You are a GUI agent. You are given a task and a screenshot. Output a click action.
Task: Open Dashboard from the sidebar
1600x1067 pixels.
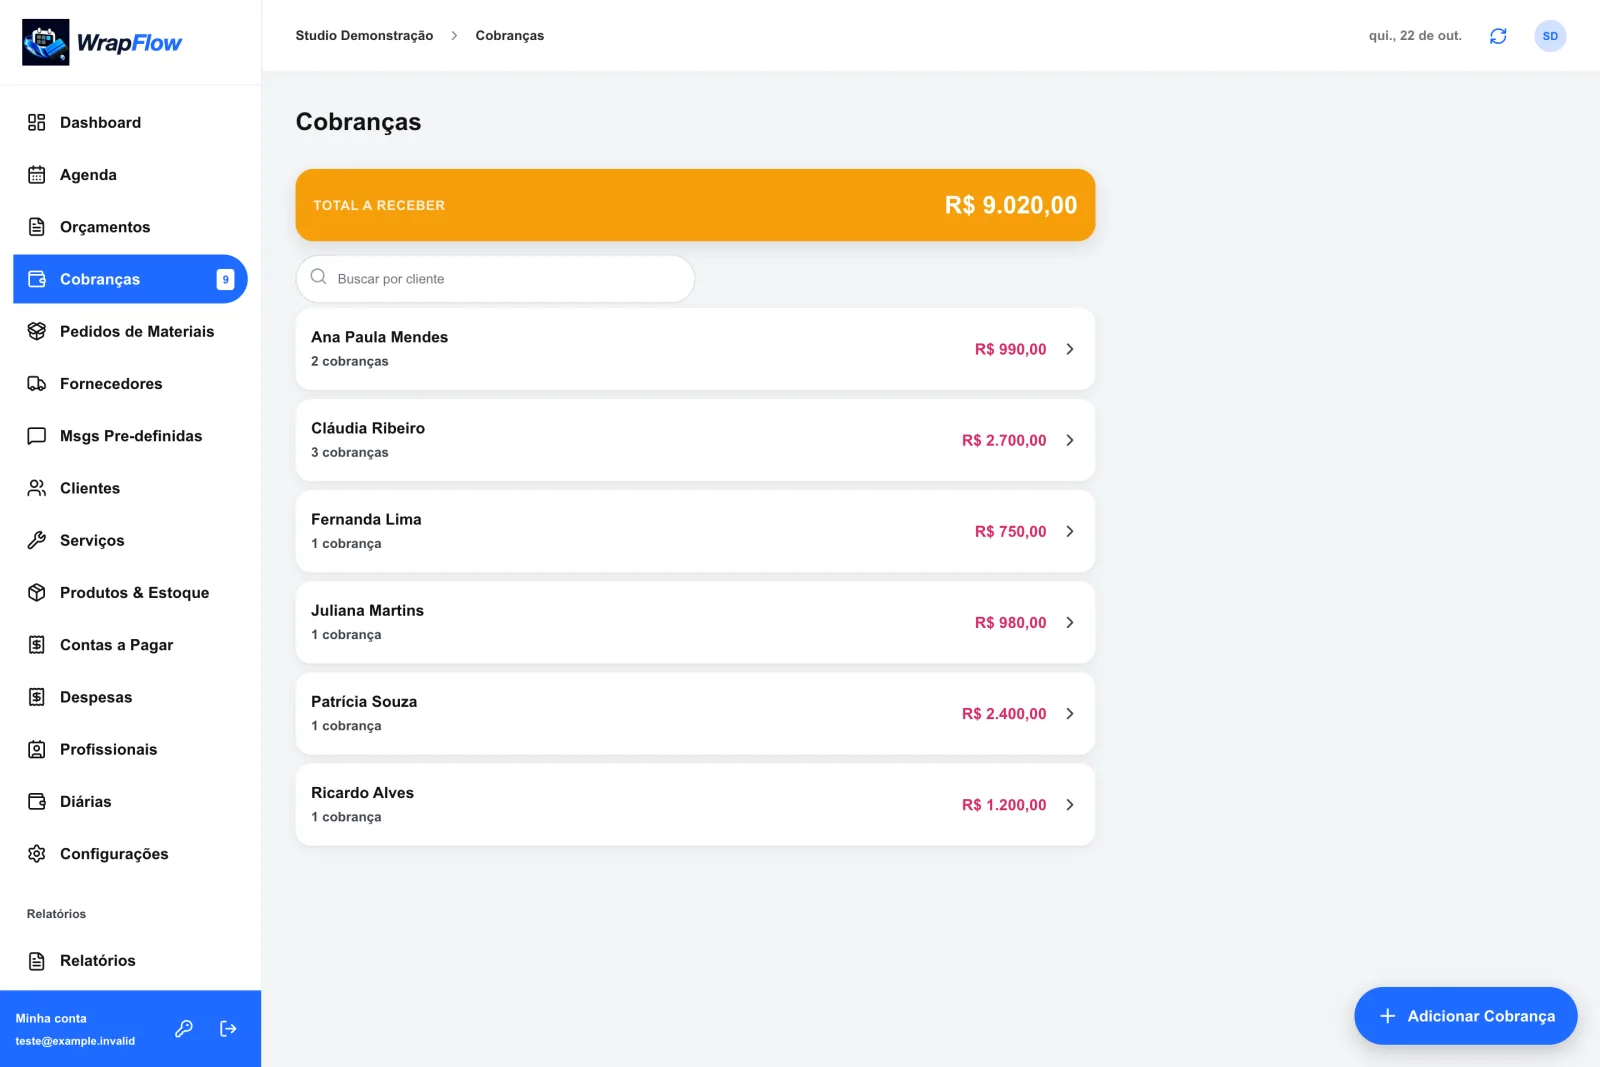(130, 122)
